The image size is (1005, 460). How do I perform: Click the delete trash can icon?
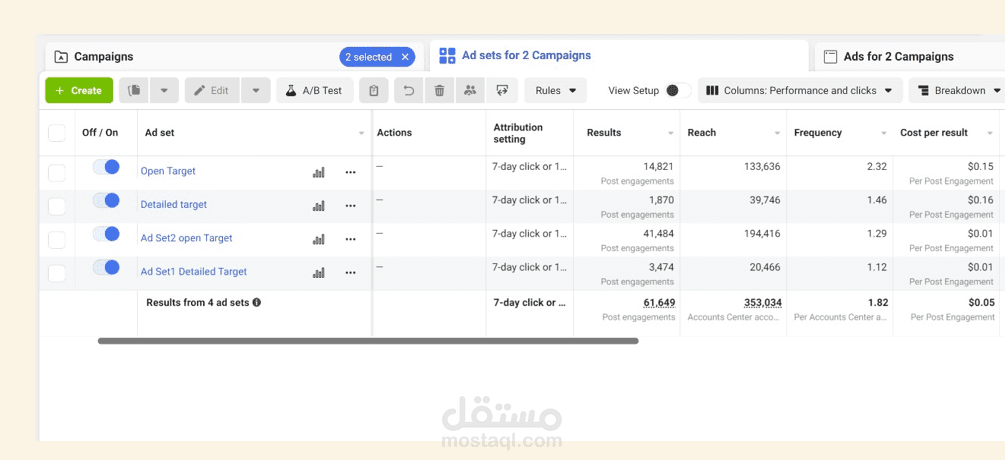point(439,90)
